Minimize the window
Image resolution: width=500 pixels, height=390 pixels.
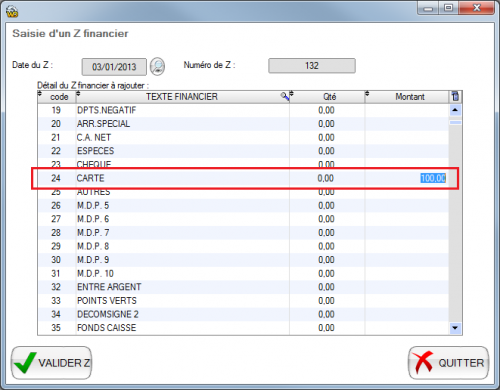[428, 8]
